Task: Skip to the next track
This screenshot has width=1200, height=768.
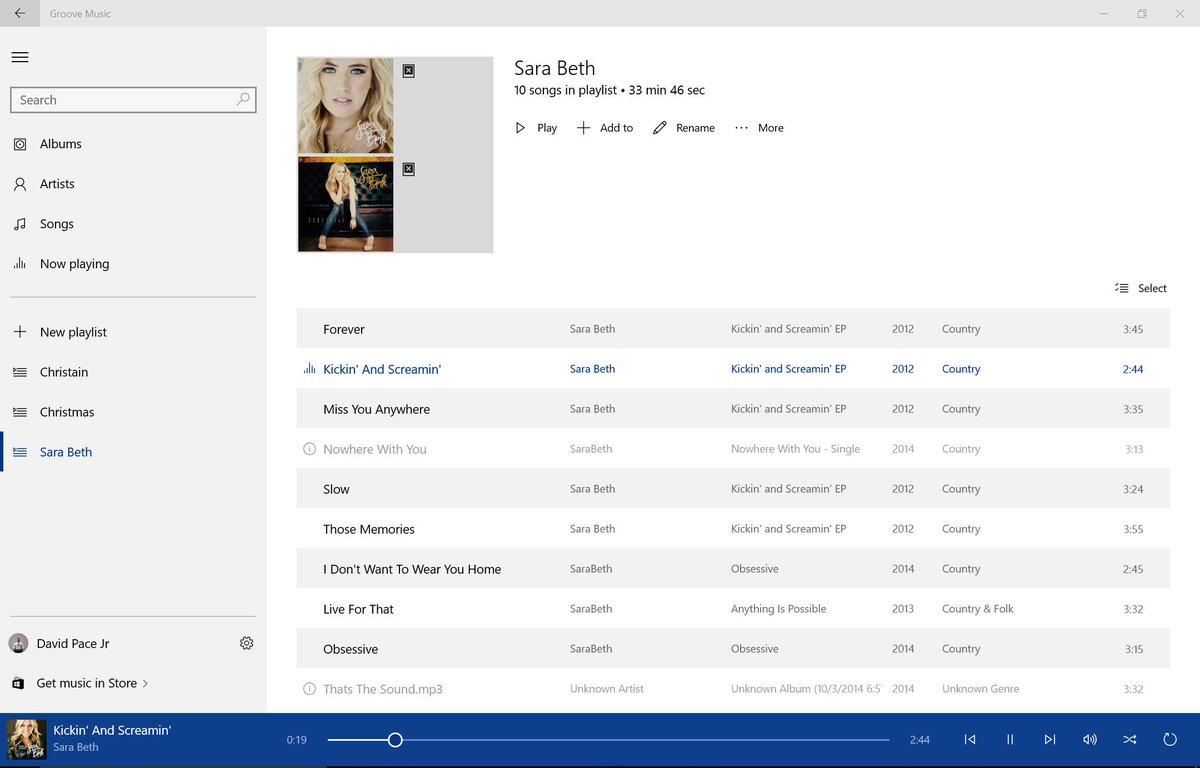Action: (1049, 740)
